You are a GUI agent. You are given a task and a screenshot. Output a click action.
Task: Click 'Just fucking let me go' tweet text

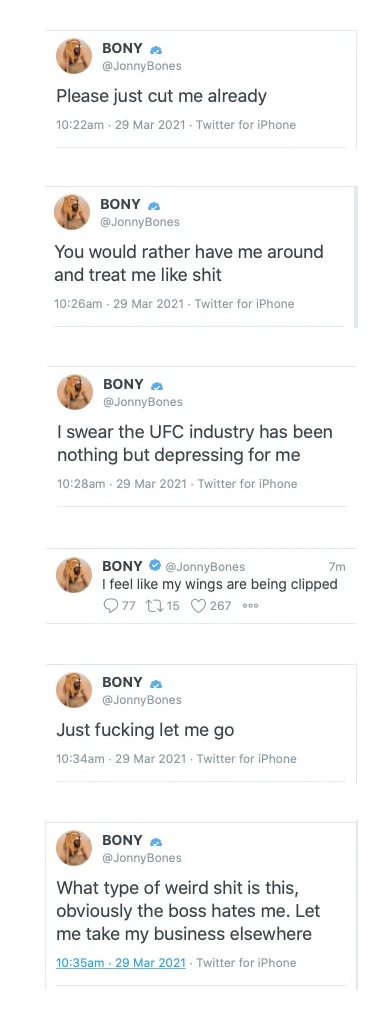coord(145,731)
